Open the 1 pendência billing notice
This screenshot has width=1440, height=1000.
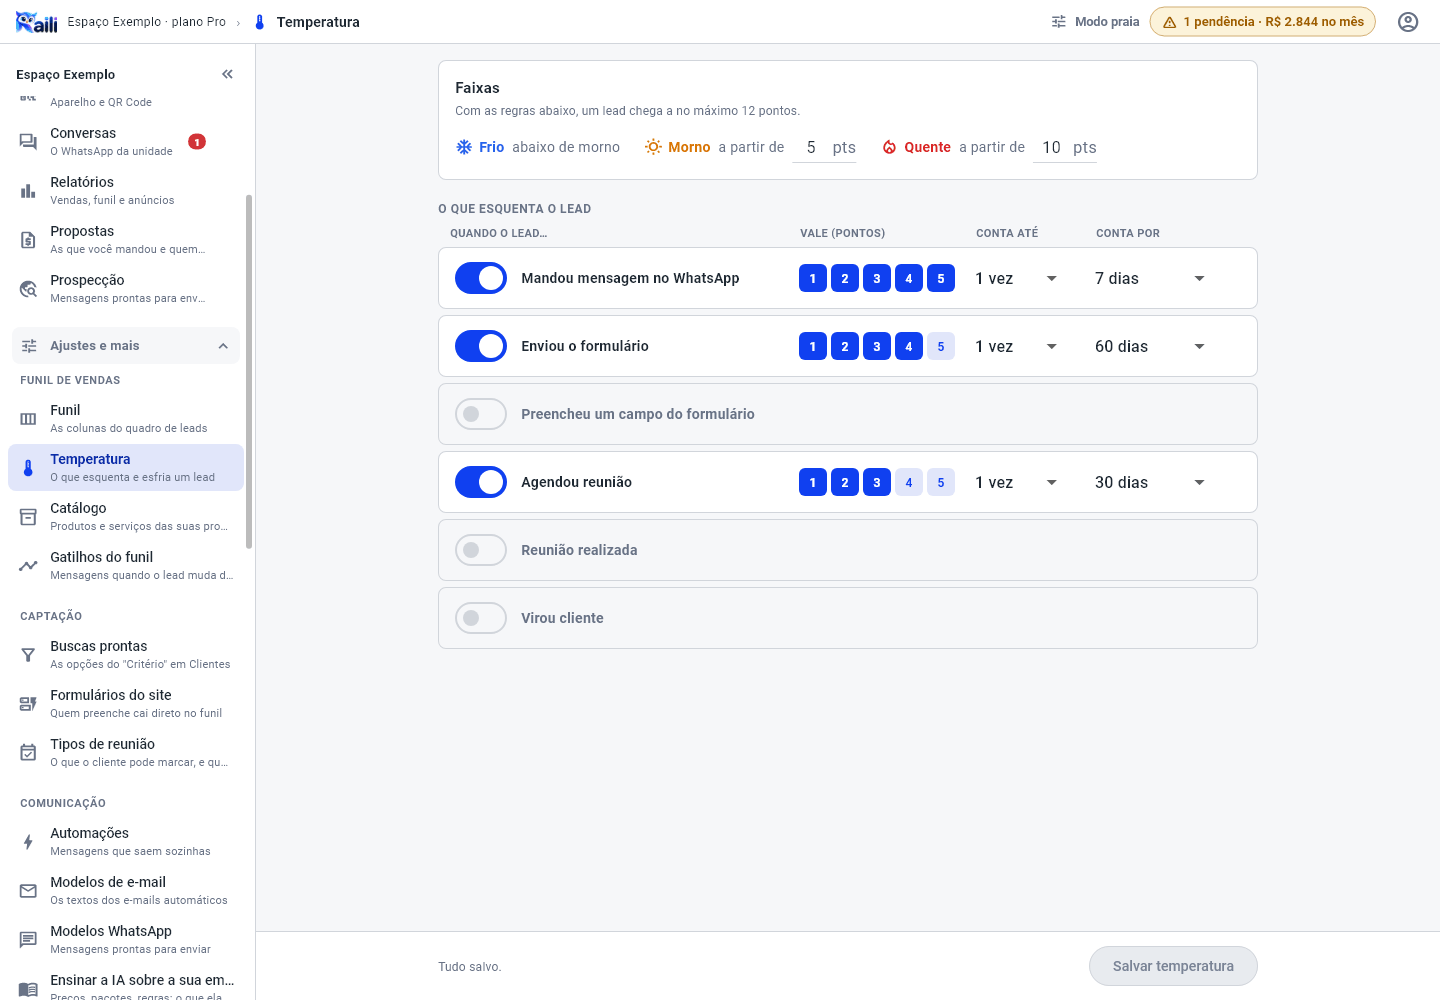click(1263, 22)
